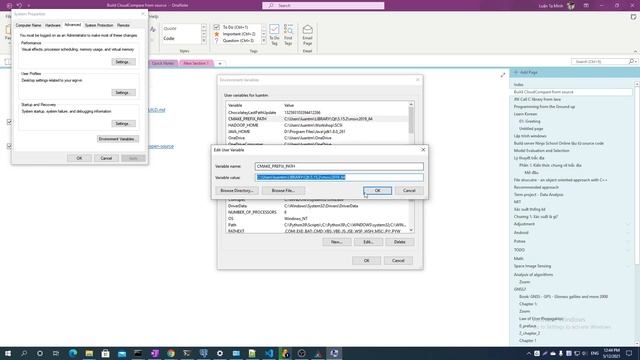640x360 pixels.
Task: Open Visual Studio Code from the taskbar
Action: [269, 353]
